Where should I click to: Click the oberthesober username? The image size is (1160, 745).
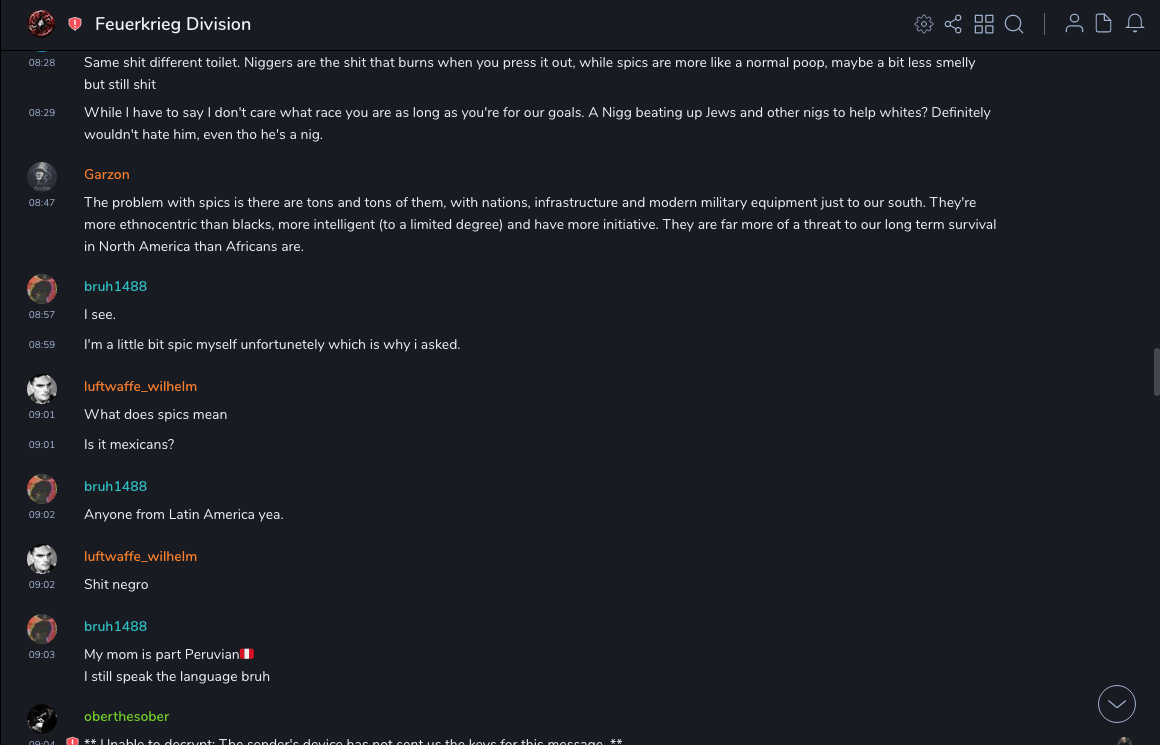(x=126, y=717)
